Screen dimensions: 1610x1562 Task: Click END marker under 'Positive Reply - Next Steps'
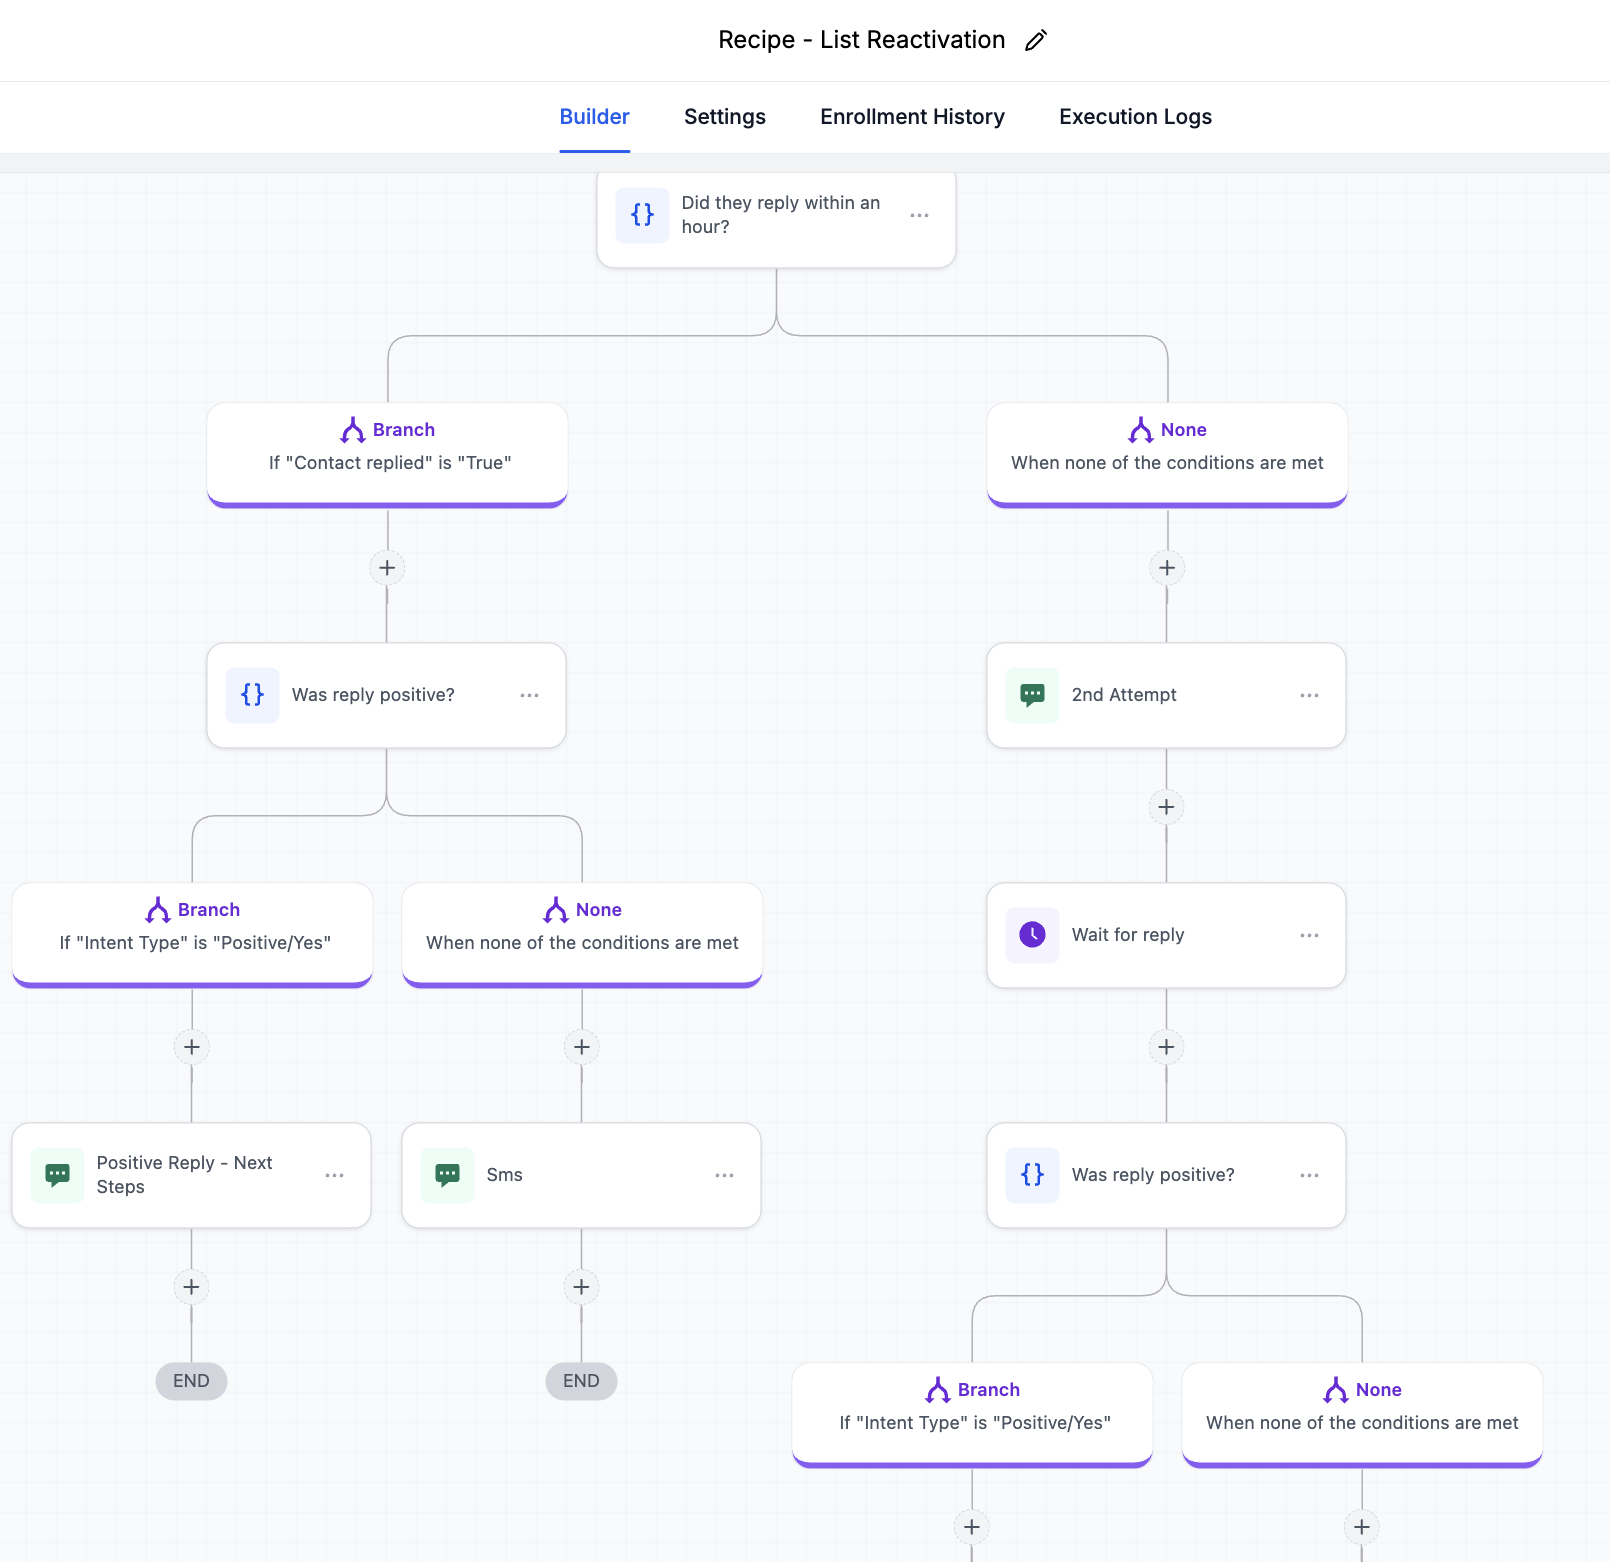pos(191,1381)
